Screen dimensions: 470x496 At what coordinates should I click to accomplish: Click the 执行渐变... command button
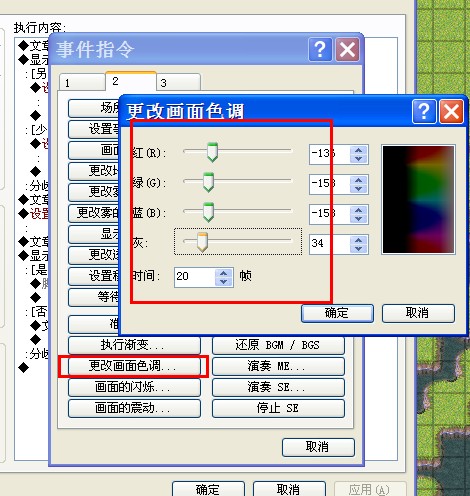pyautogui.click(x=134, y=345)
